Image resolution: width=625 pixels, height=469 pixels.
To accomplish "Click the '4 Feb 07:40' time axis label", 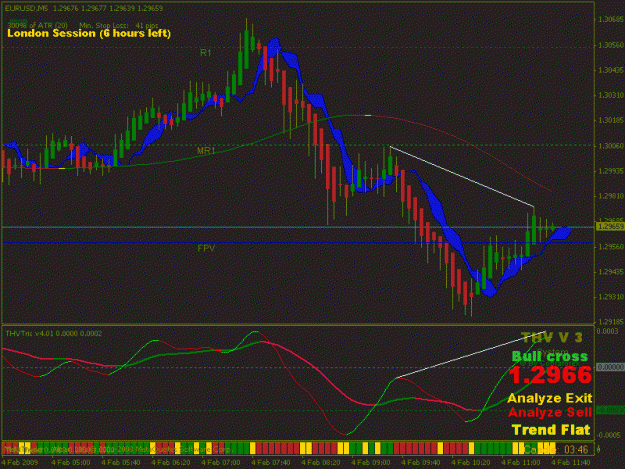I will pyautogui.click(x=271, y=463).
